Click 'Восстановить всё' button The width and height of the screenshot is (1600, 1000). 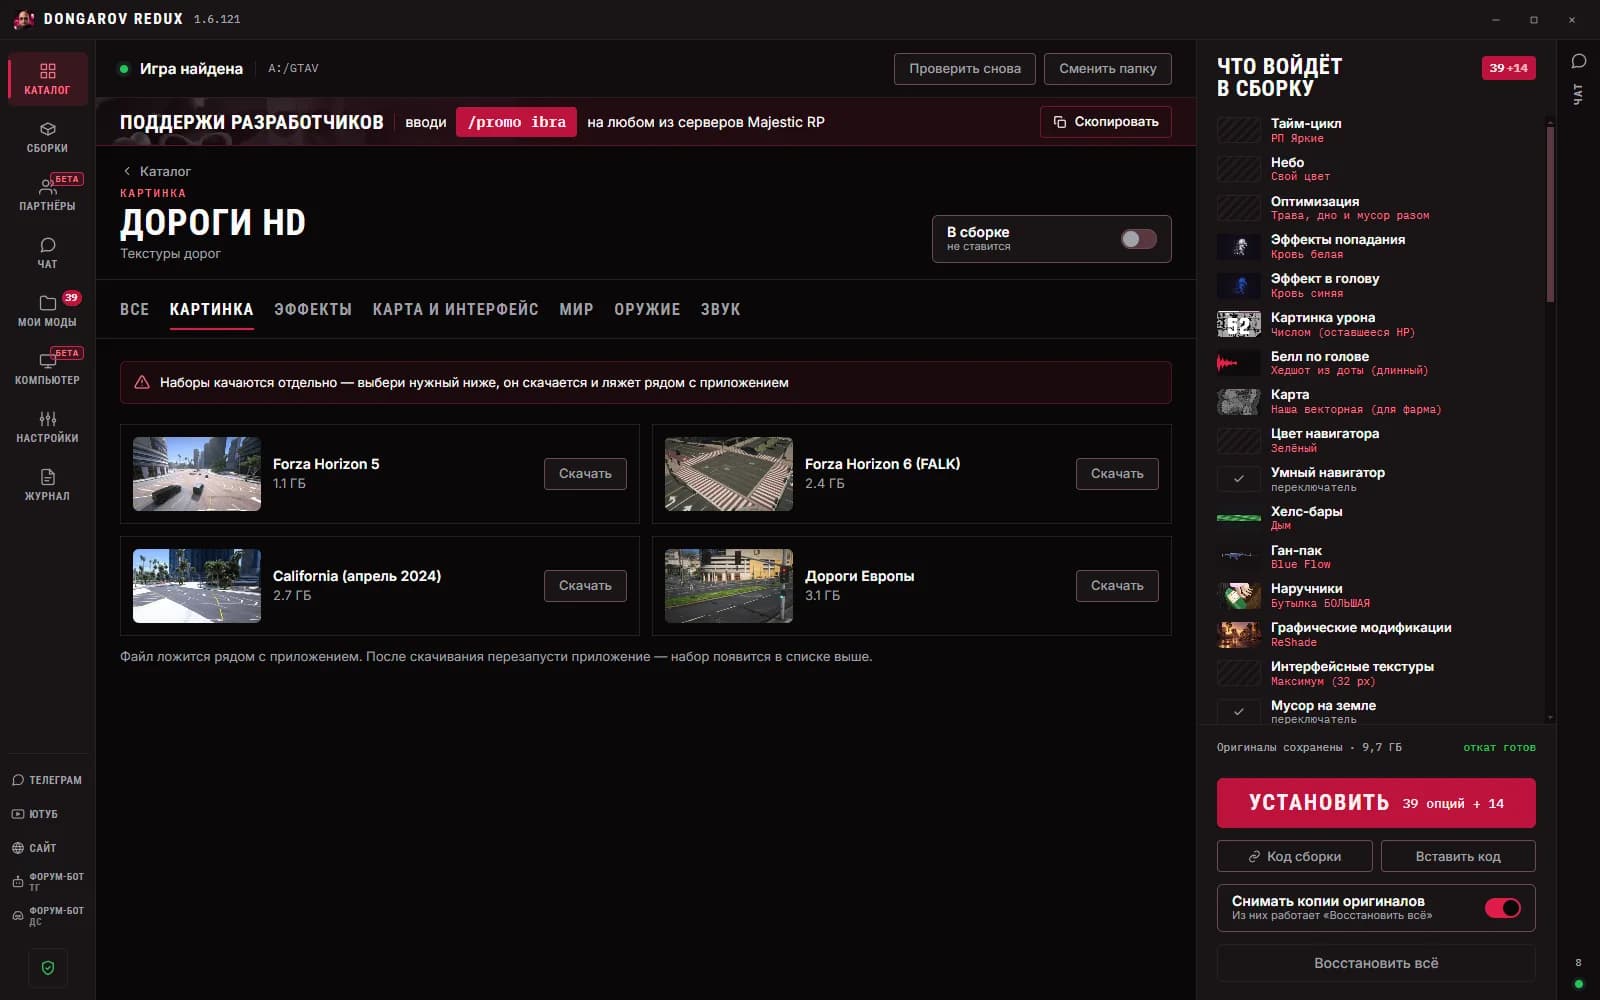click(x=1376, y=963)
